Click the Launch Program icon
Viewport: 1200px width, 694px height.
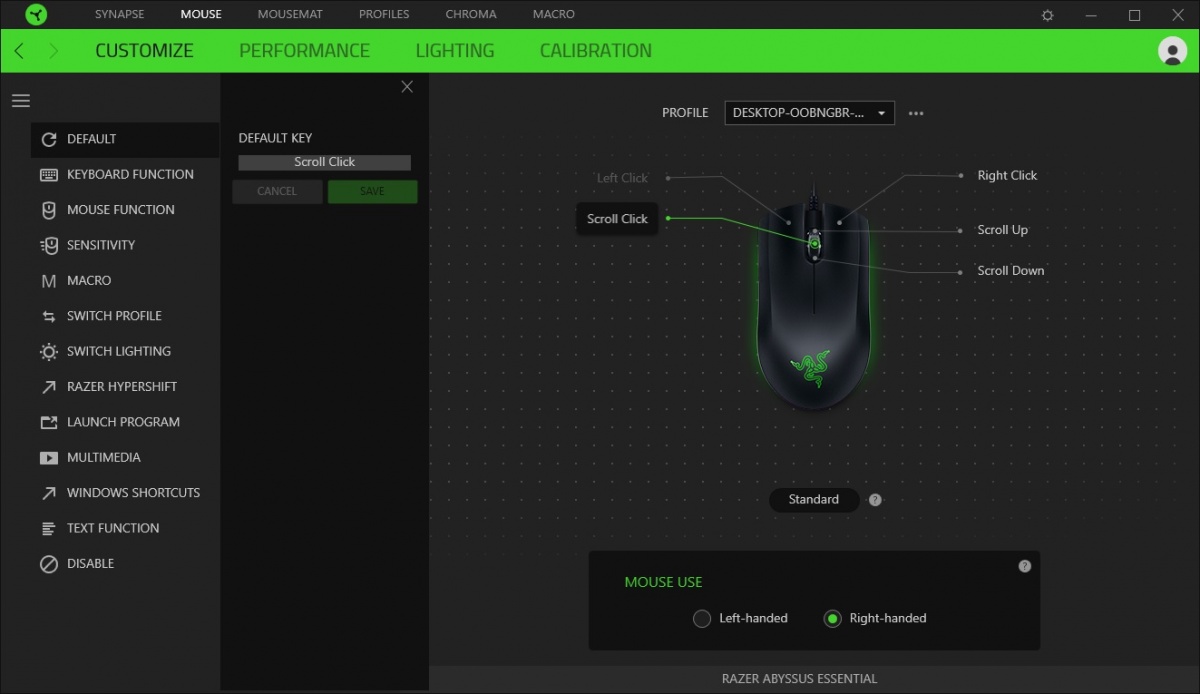coord(49,422)
